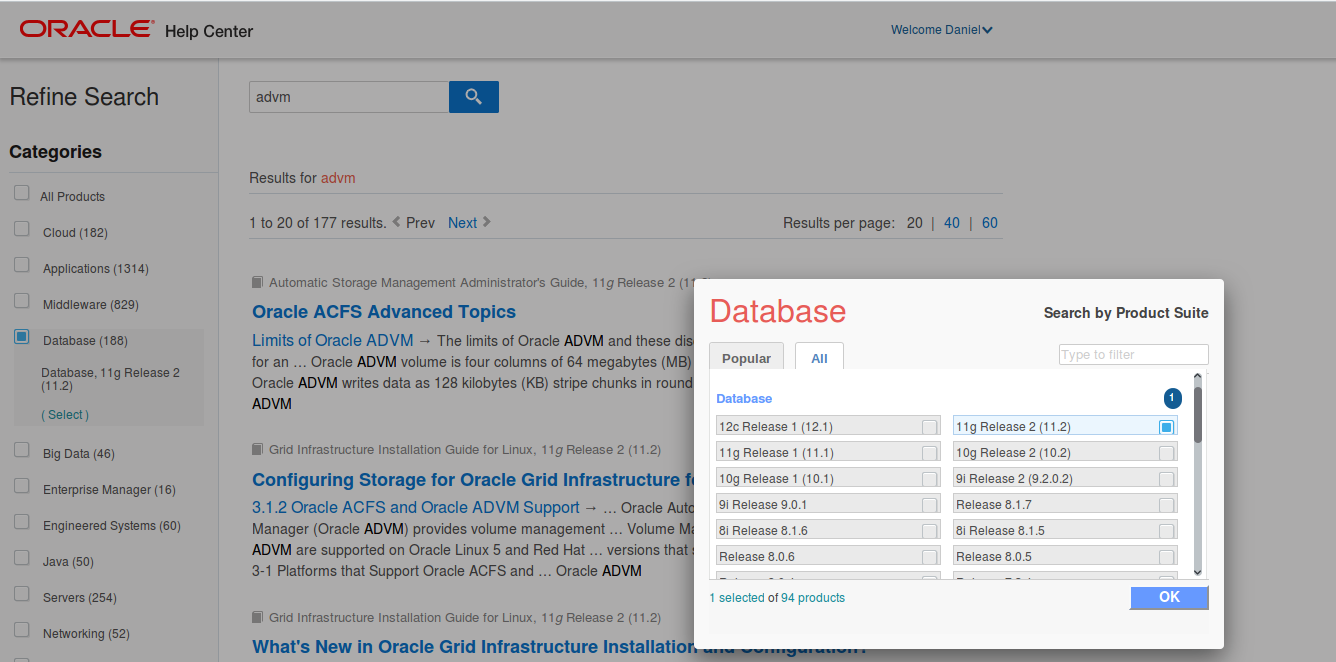The height and width of the screenshot is (662, 1336).
Task: Tick the Enterprise Manager category checkbox
Action: point(21,486)
